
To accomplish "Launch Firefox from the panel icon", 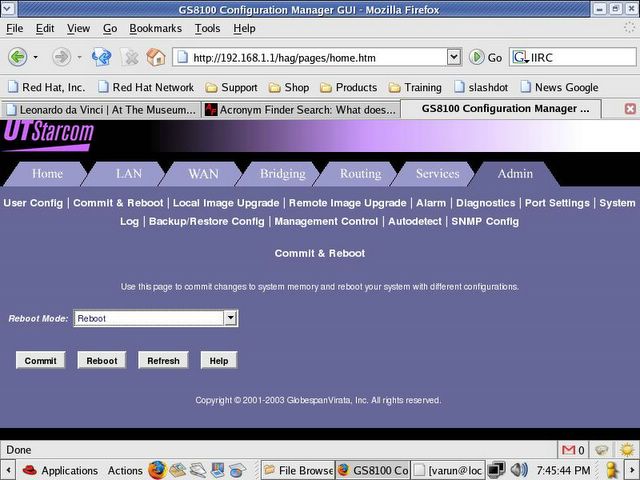I will (157, 470).
